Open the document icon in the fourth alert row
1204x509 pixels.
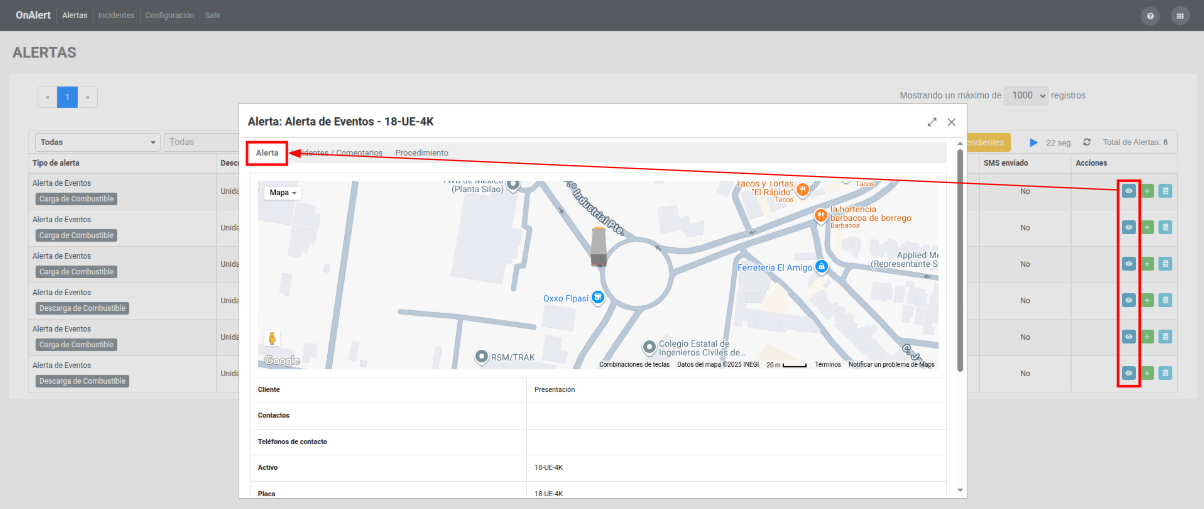1165,300
